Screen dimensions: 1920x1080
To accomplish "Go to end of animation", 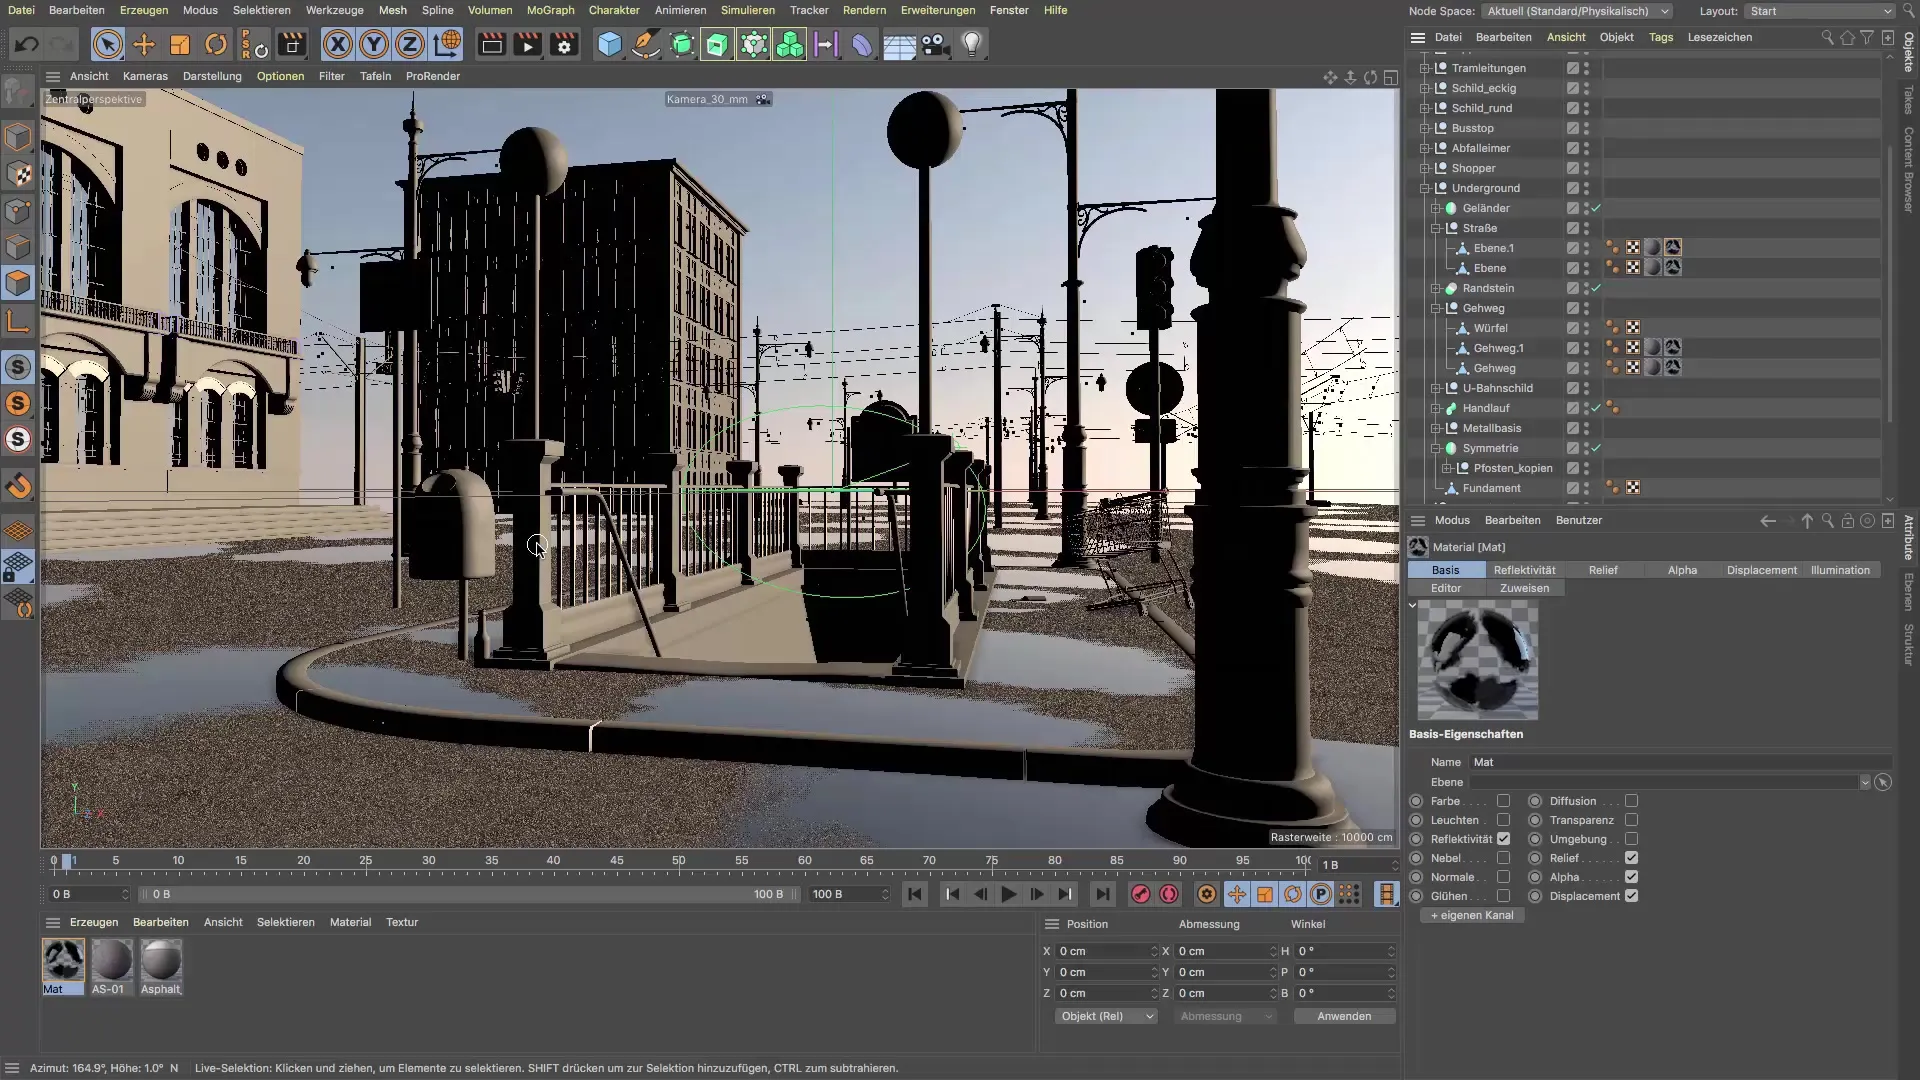I will tap(1102, 894).
